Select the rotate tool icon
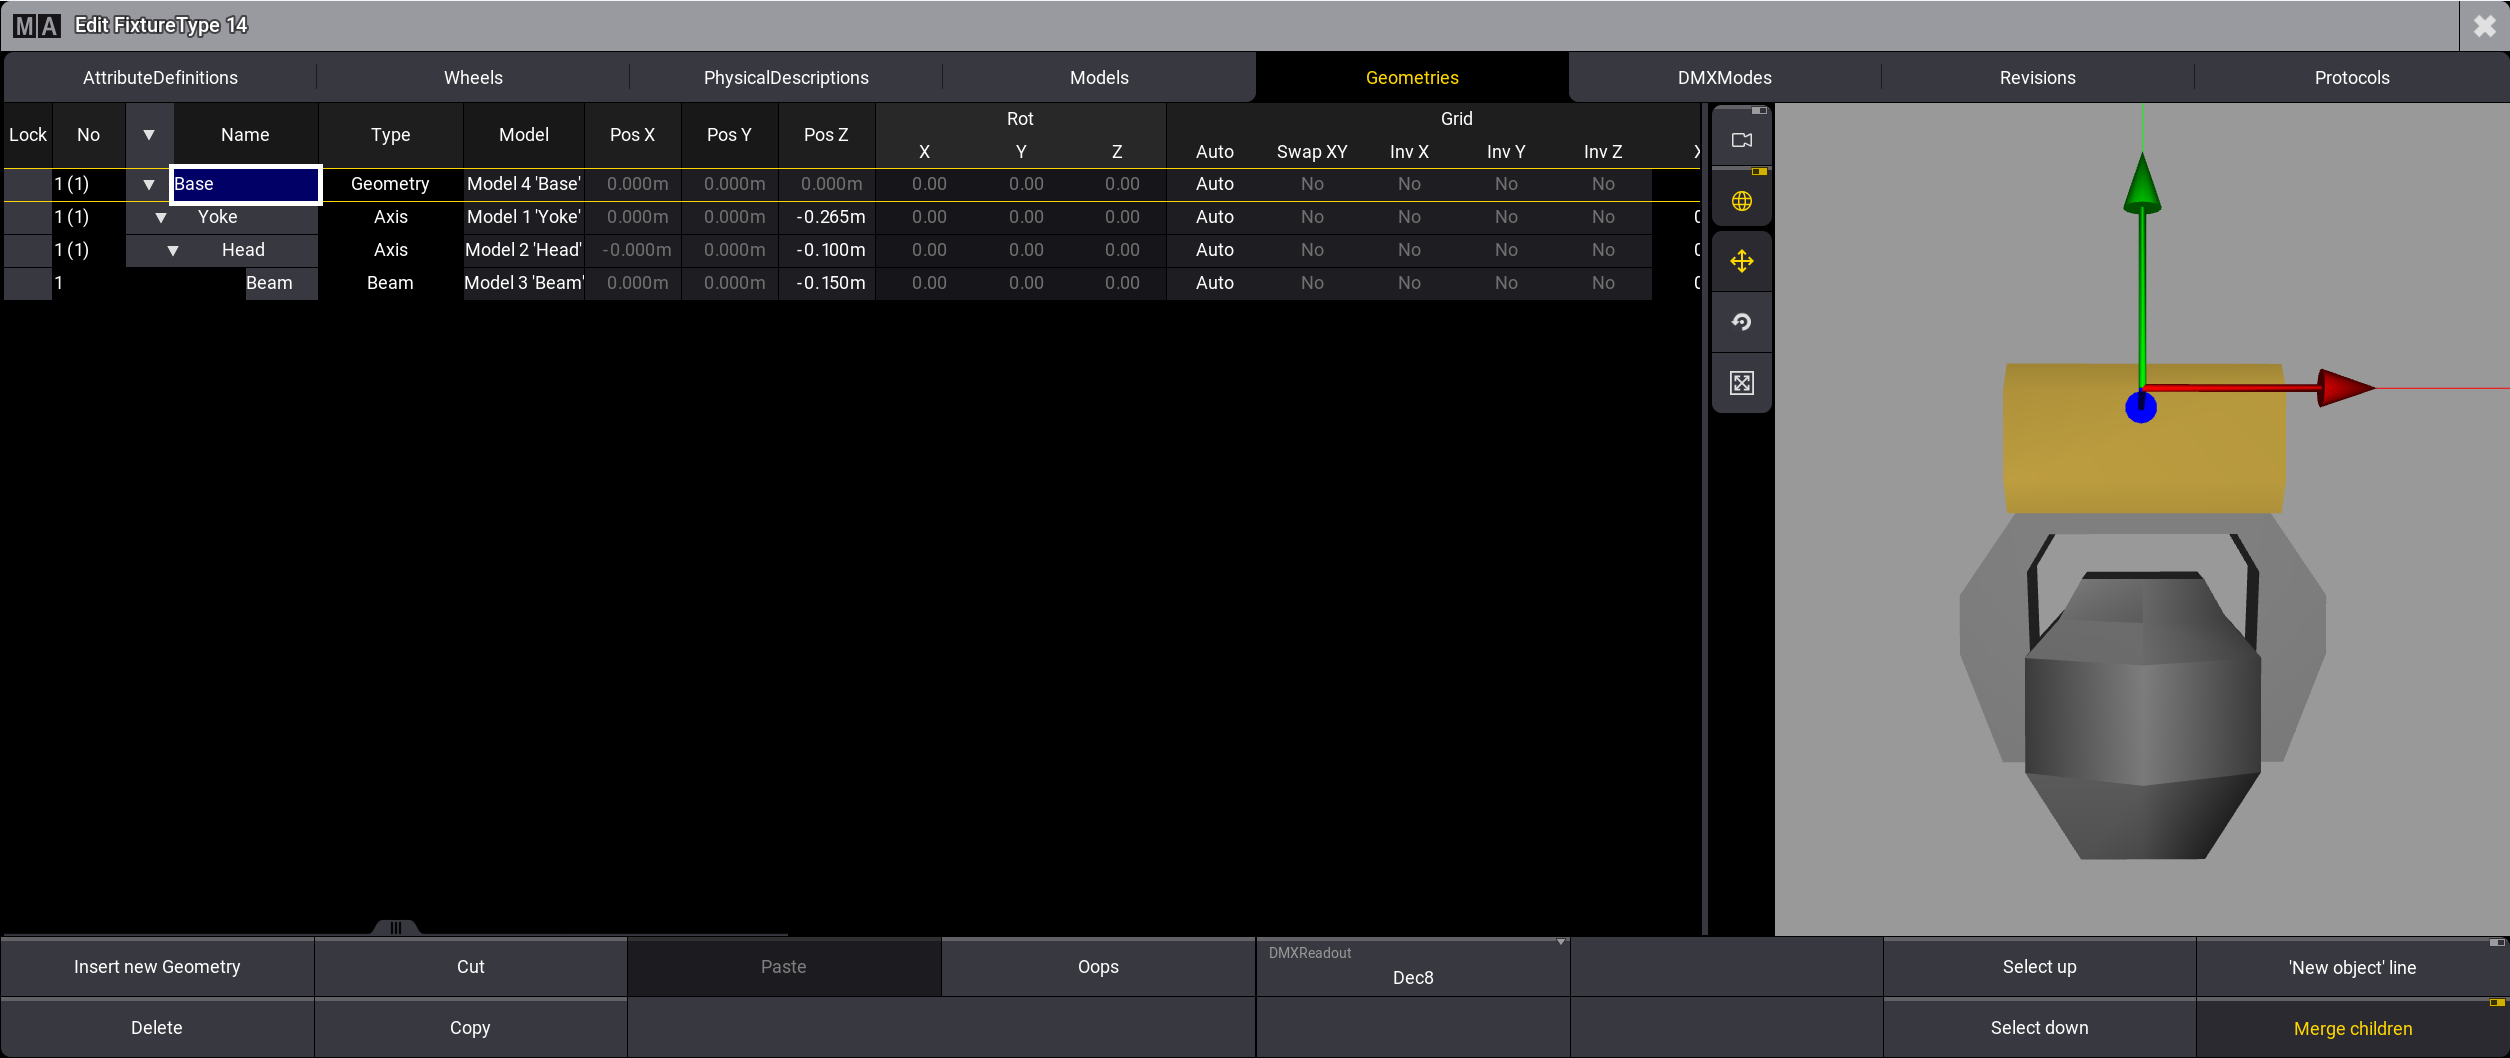 click(x=1741, y=322)
